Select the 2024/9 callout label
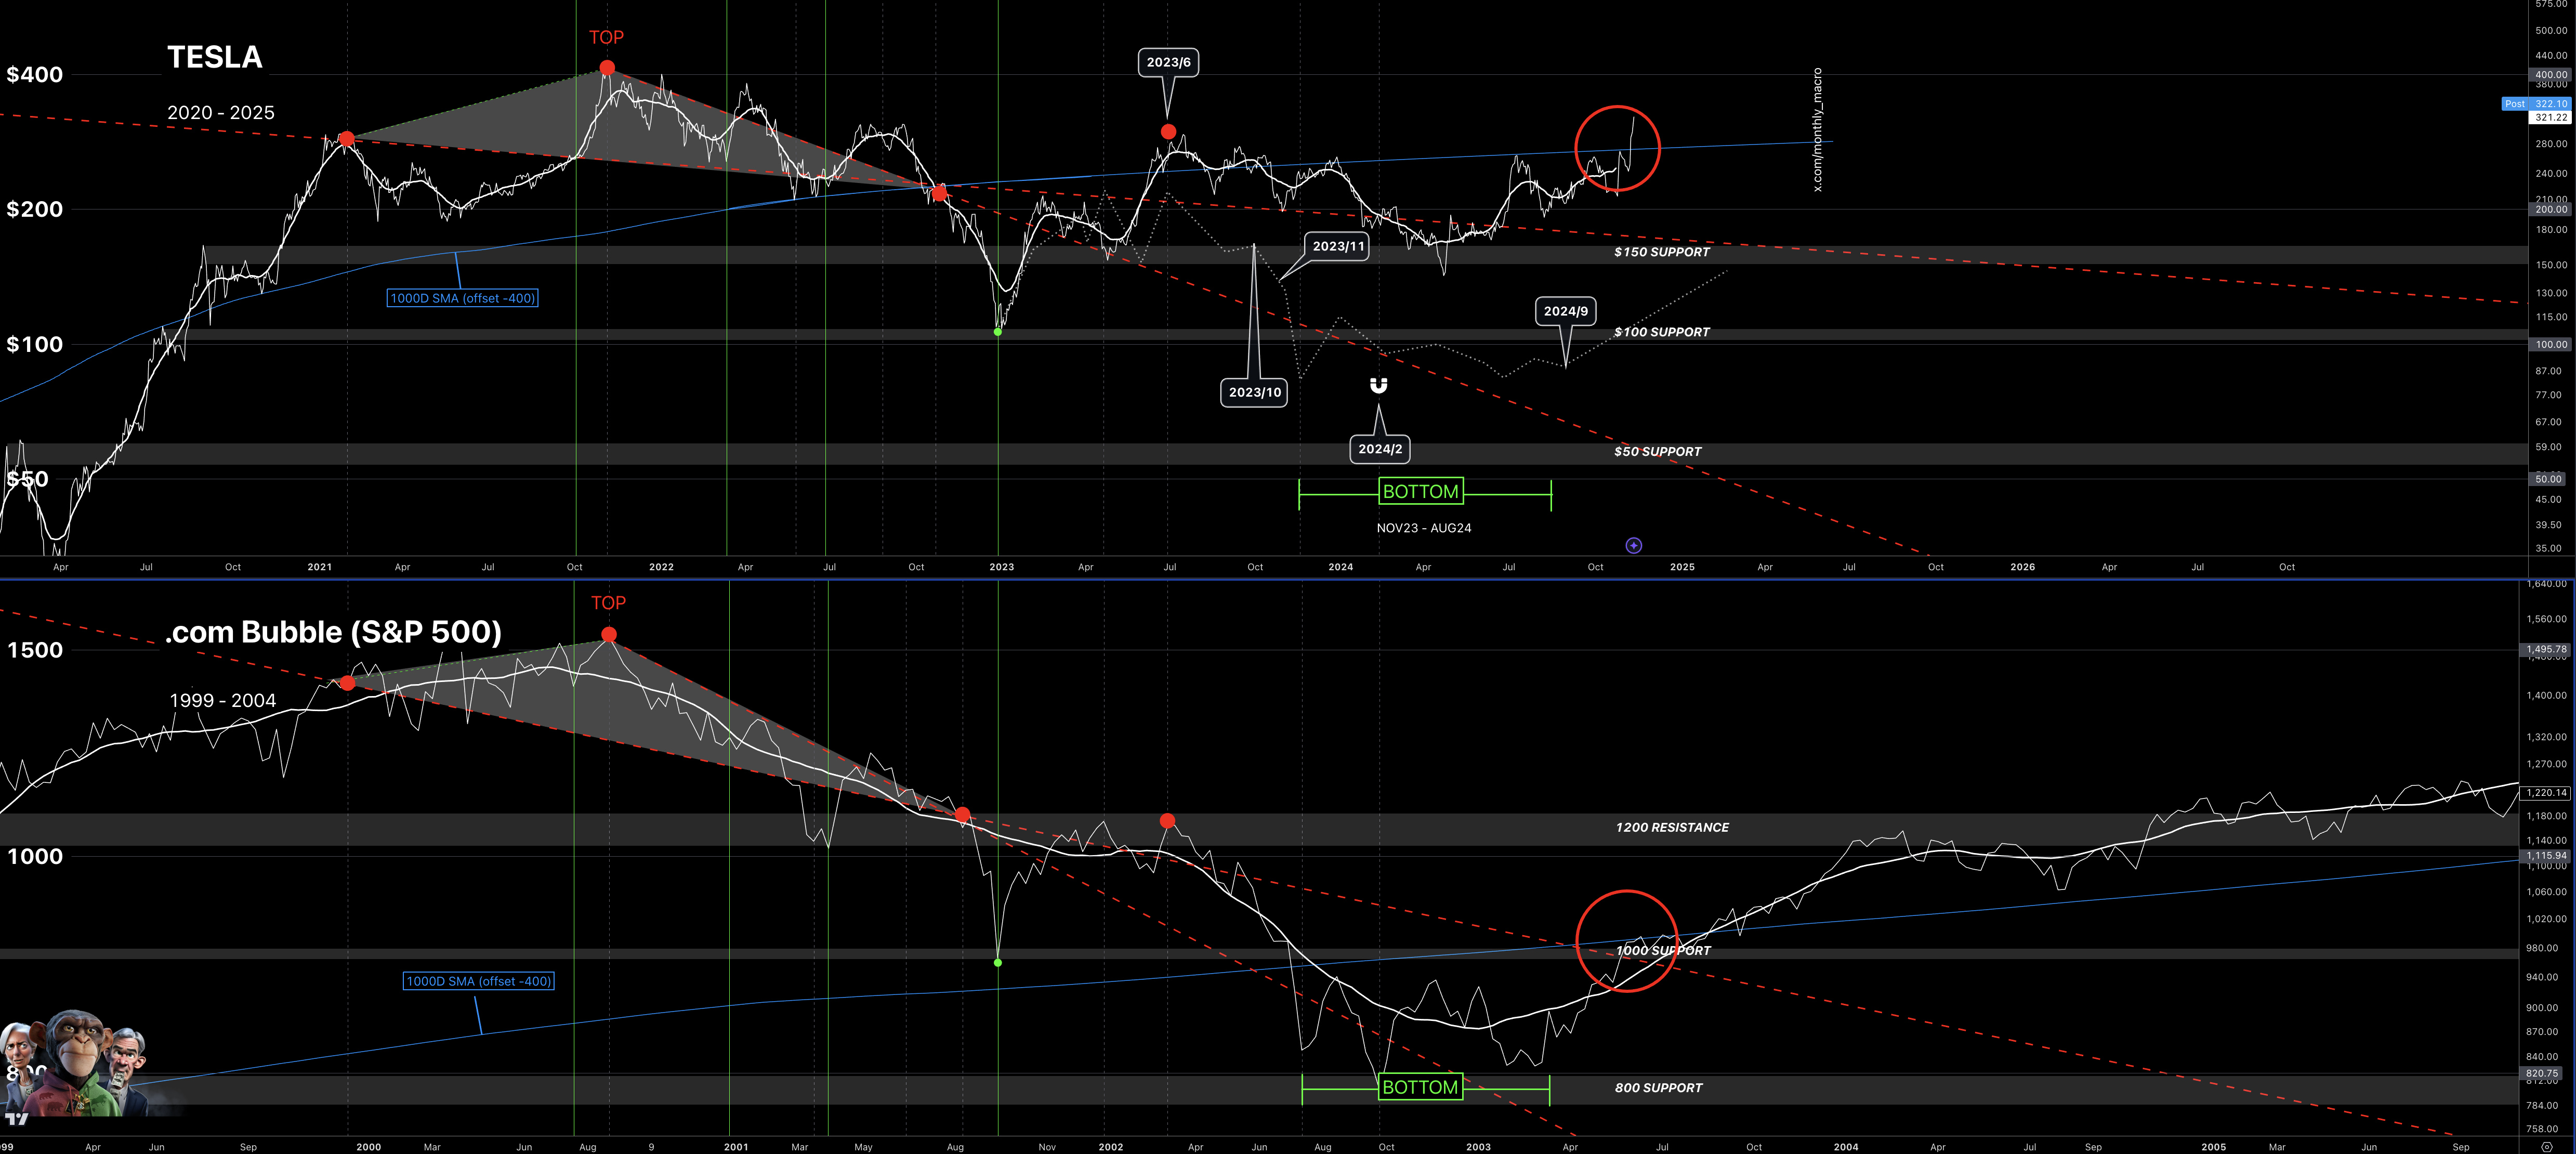The width and height of the screenshot is (2576, 1154). coord(1565,311)
